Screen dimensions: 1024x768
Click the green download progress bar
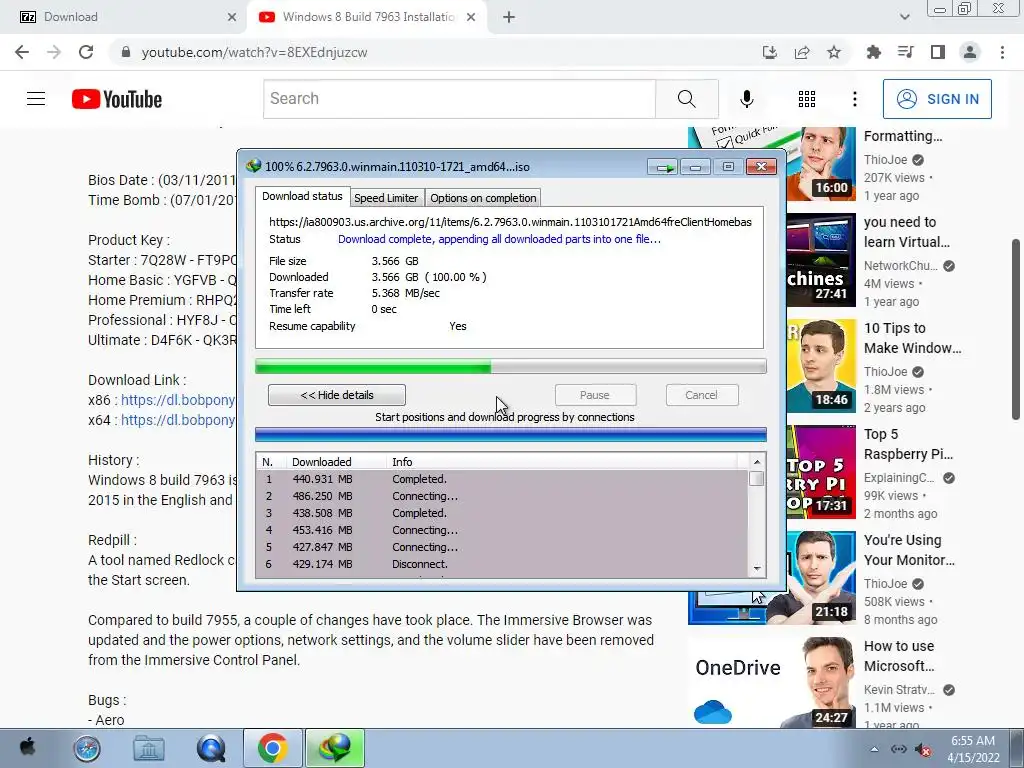point(511,366)
